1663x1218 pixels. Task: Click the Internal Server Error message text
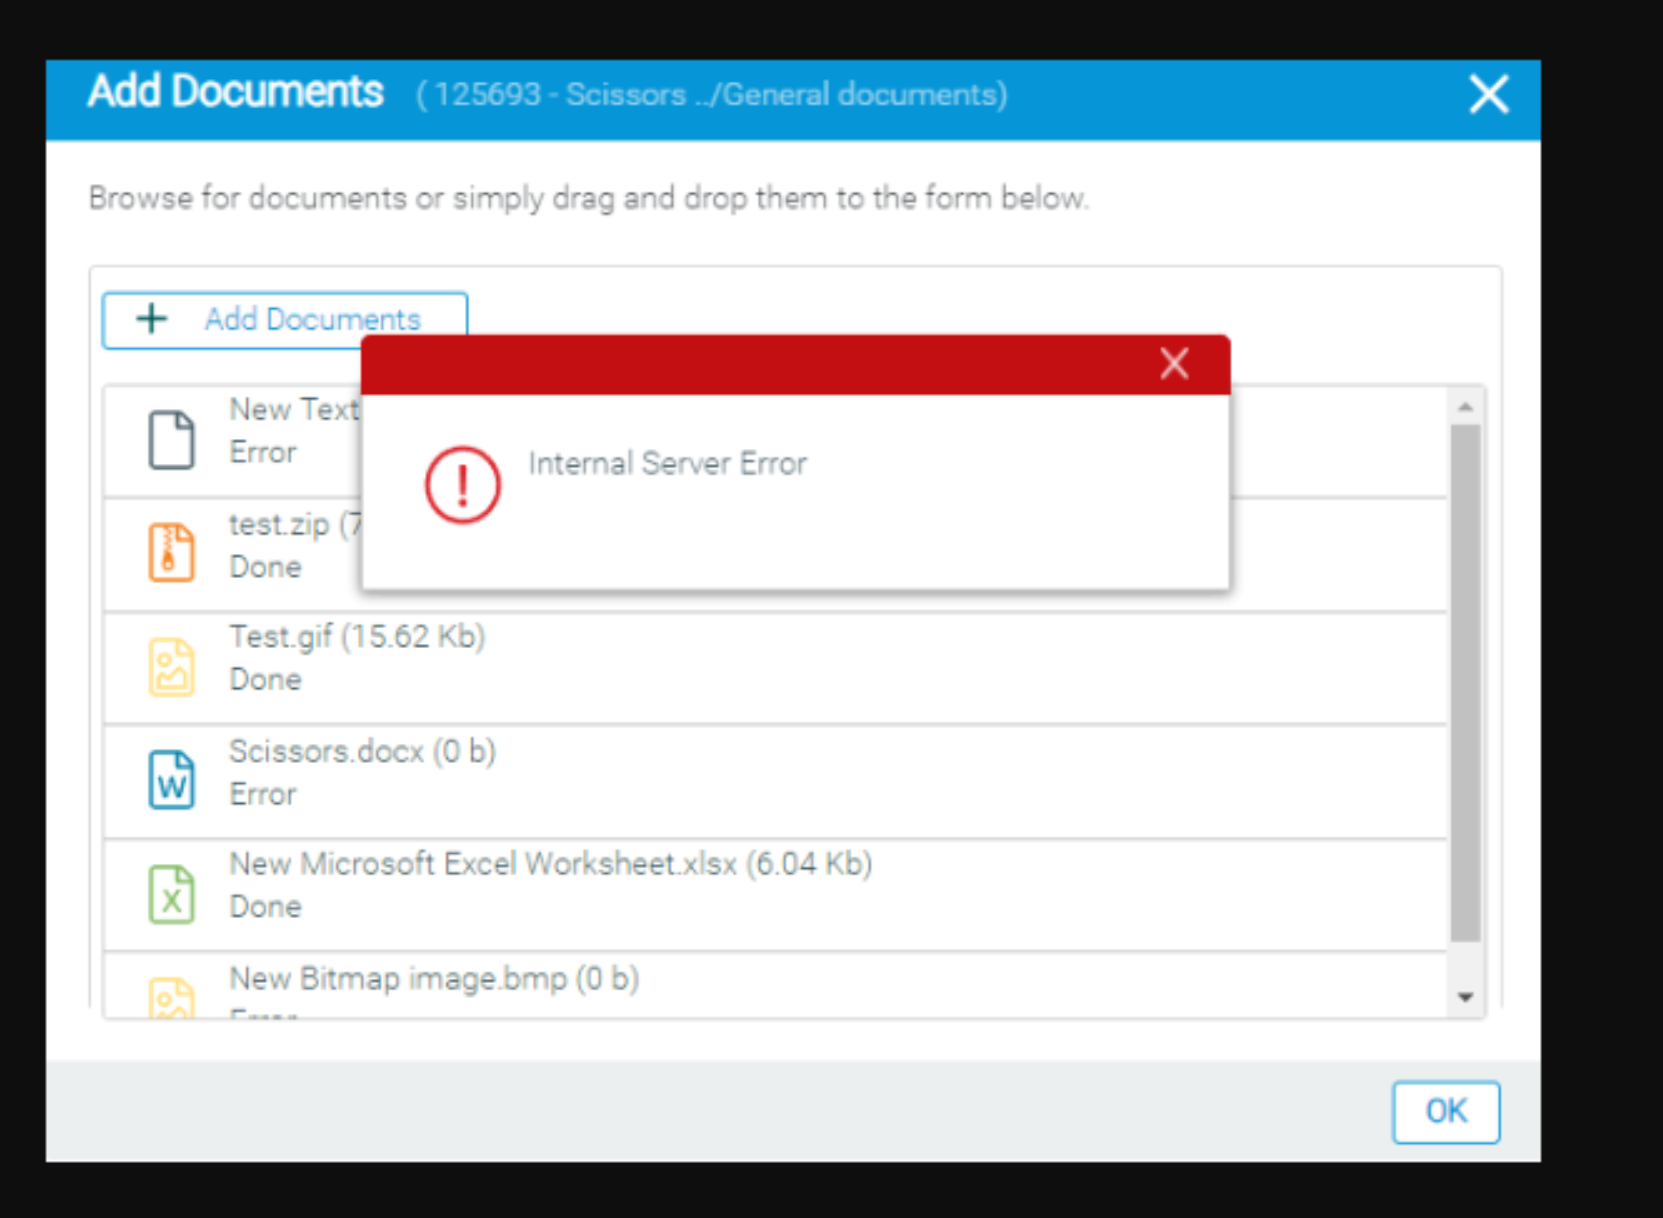[668, 463]
